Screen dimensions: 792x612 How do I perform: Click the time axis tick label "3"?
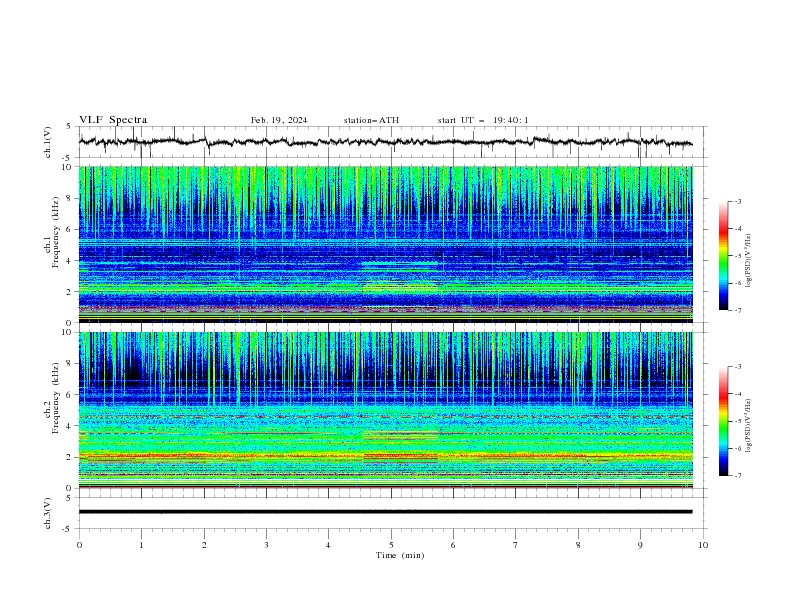(266, 545)
